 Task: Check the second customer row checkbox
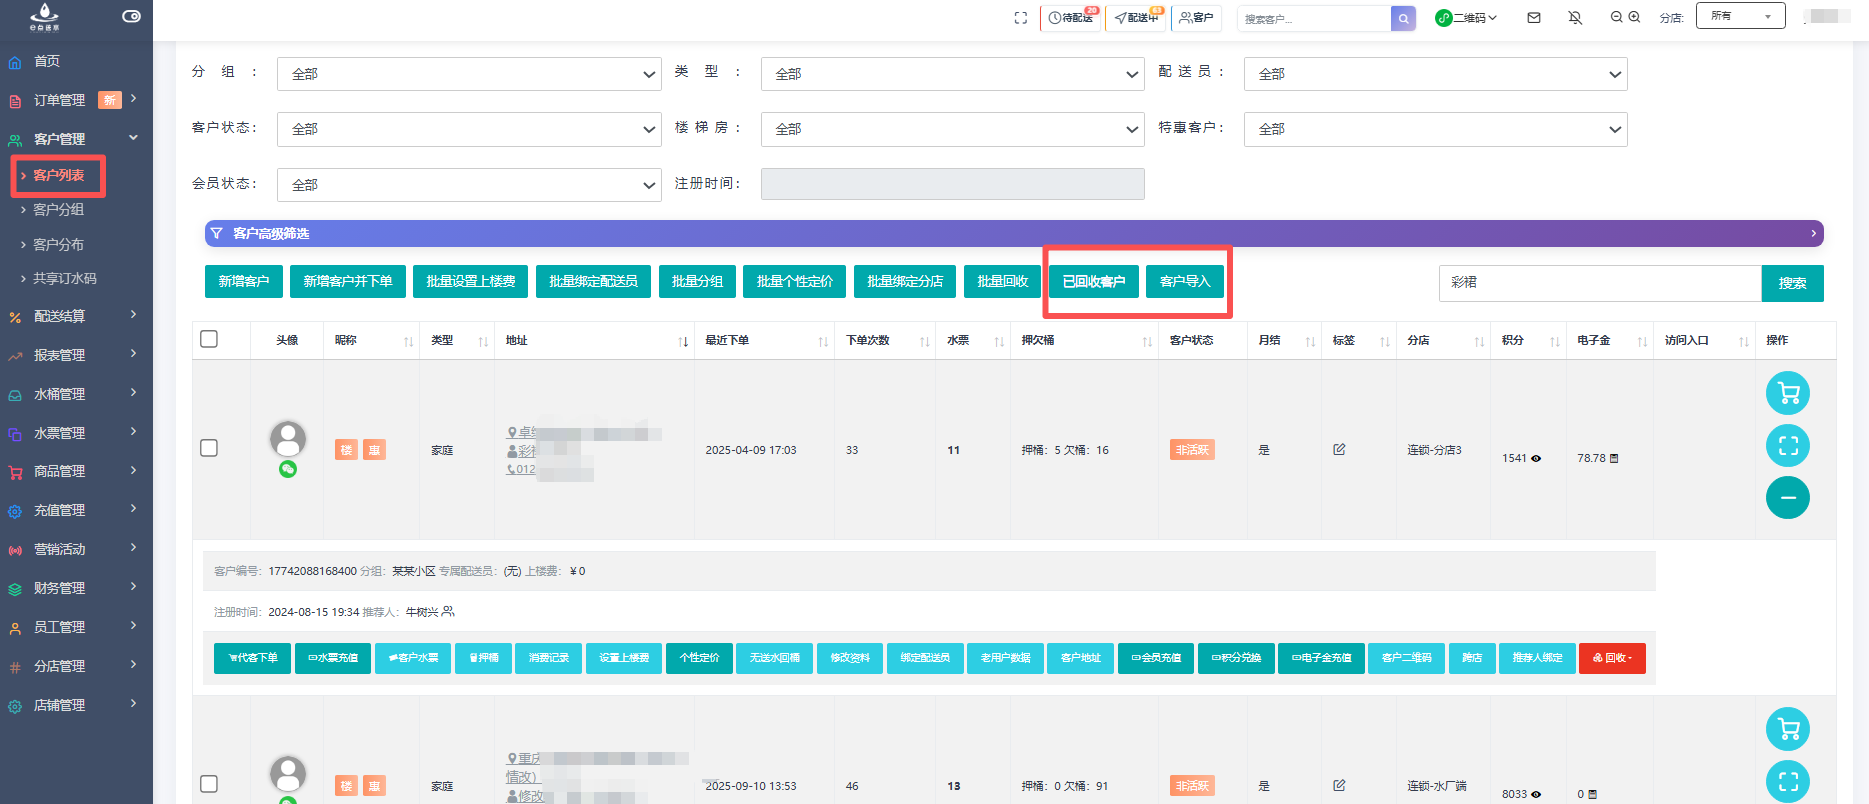click(x=209, y=784)
